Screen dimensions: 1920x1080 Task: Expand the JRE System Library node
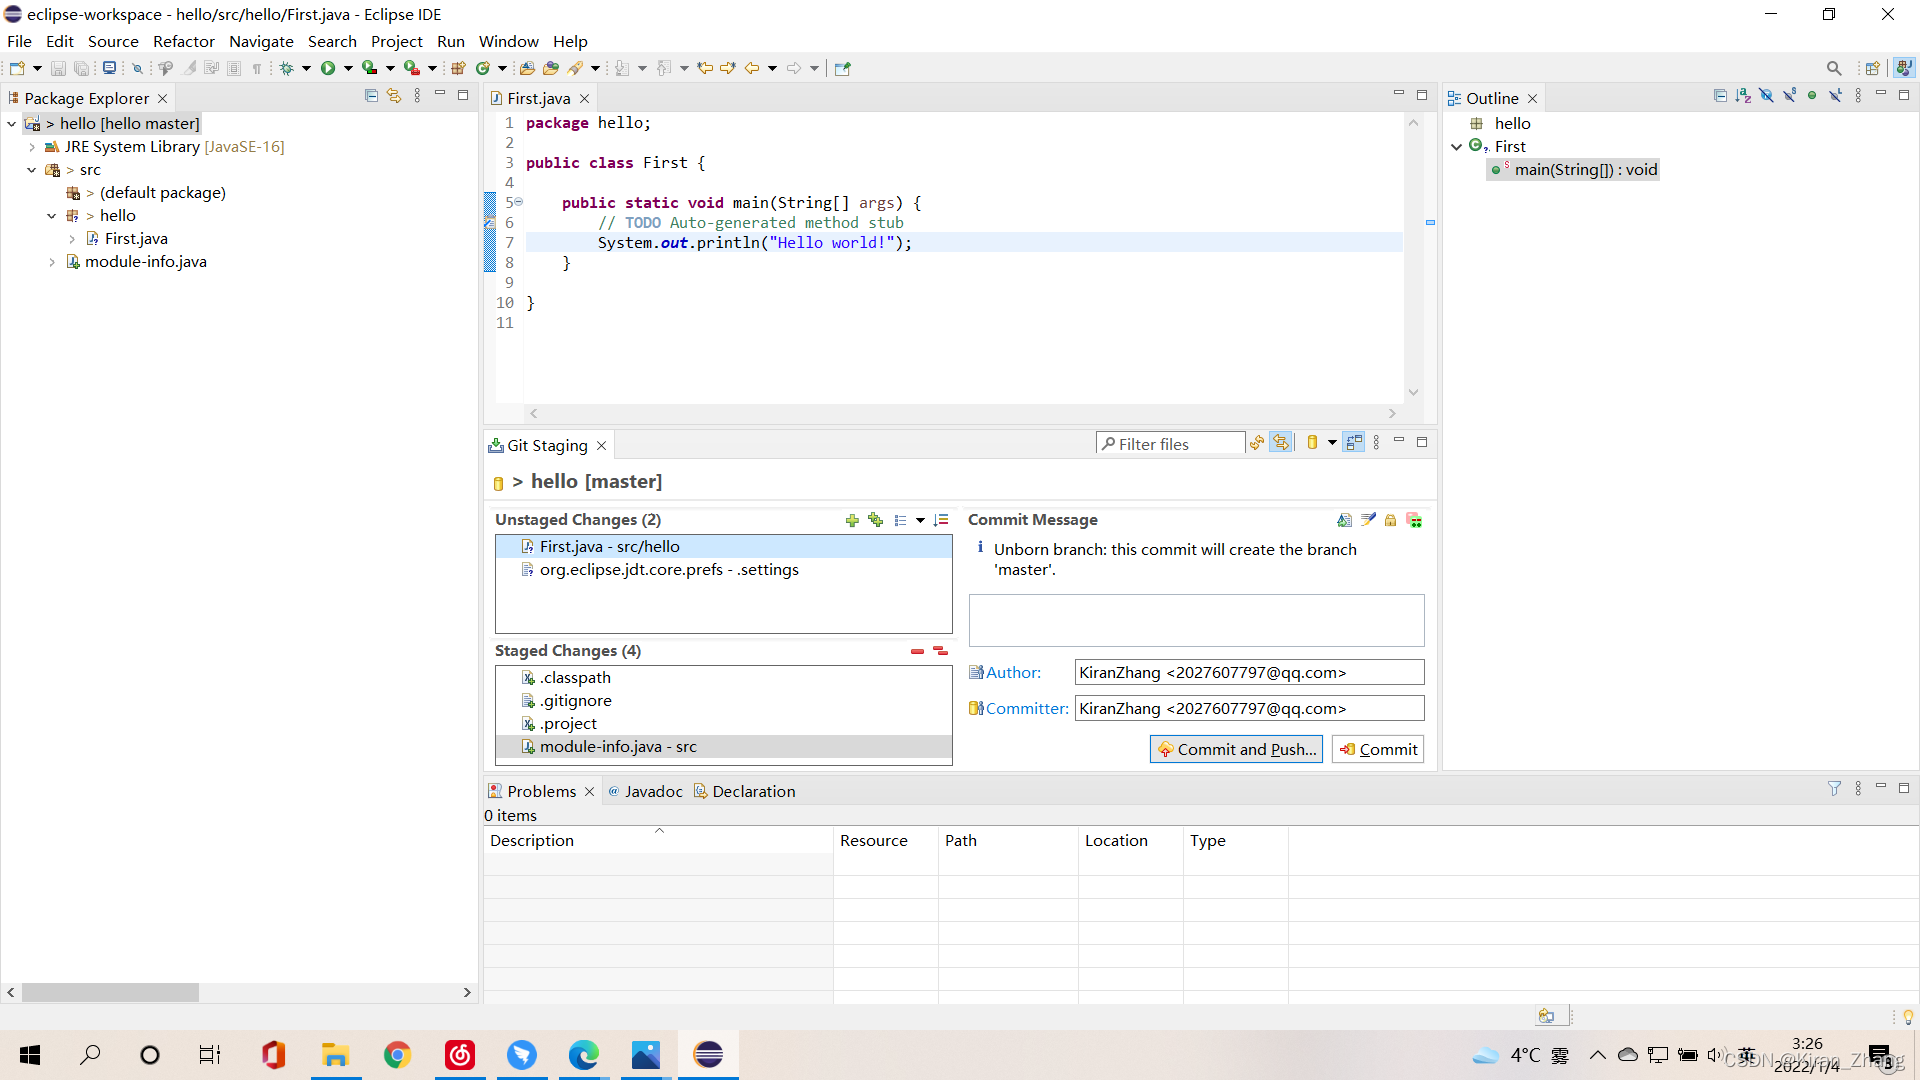click(x=31, y=147)
